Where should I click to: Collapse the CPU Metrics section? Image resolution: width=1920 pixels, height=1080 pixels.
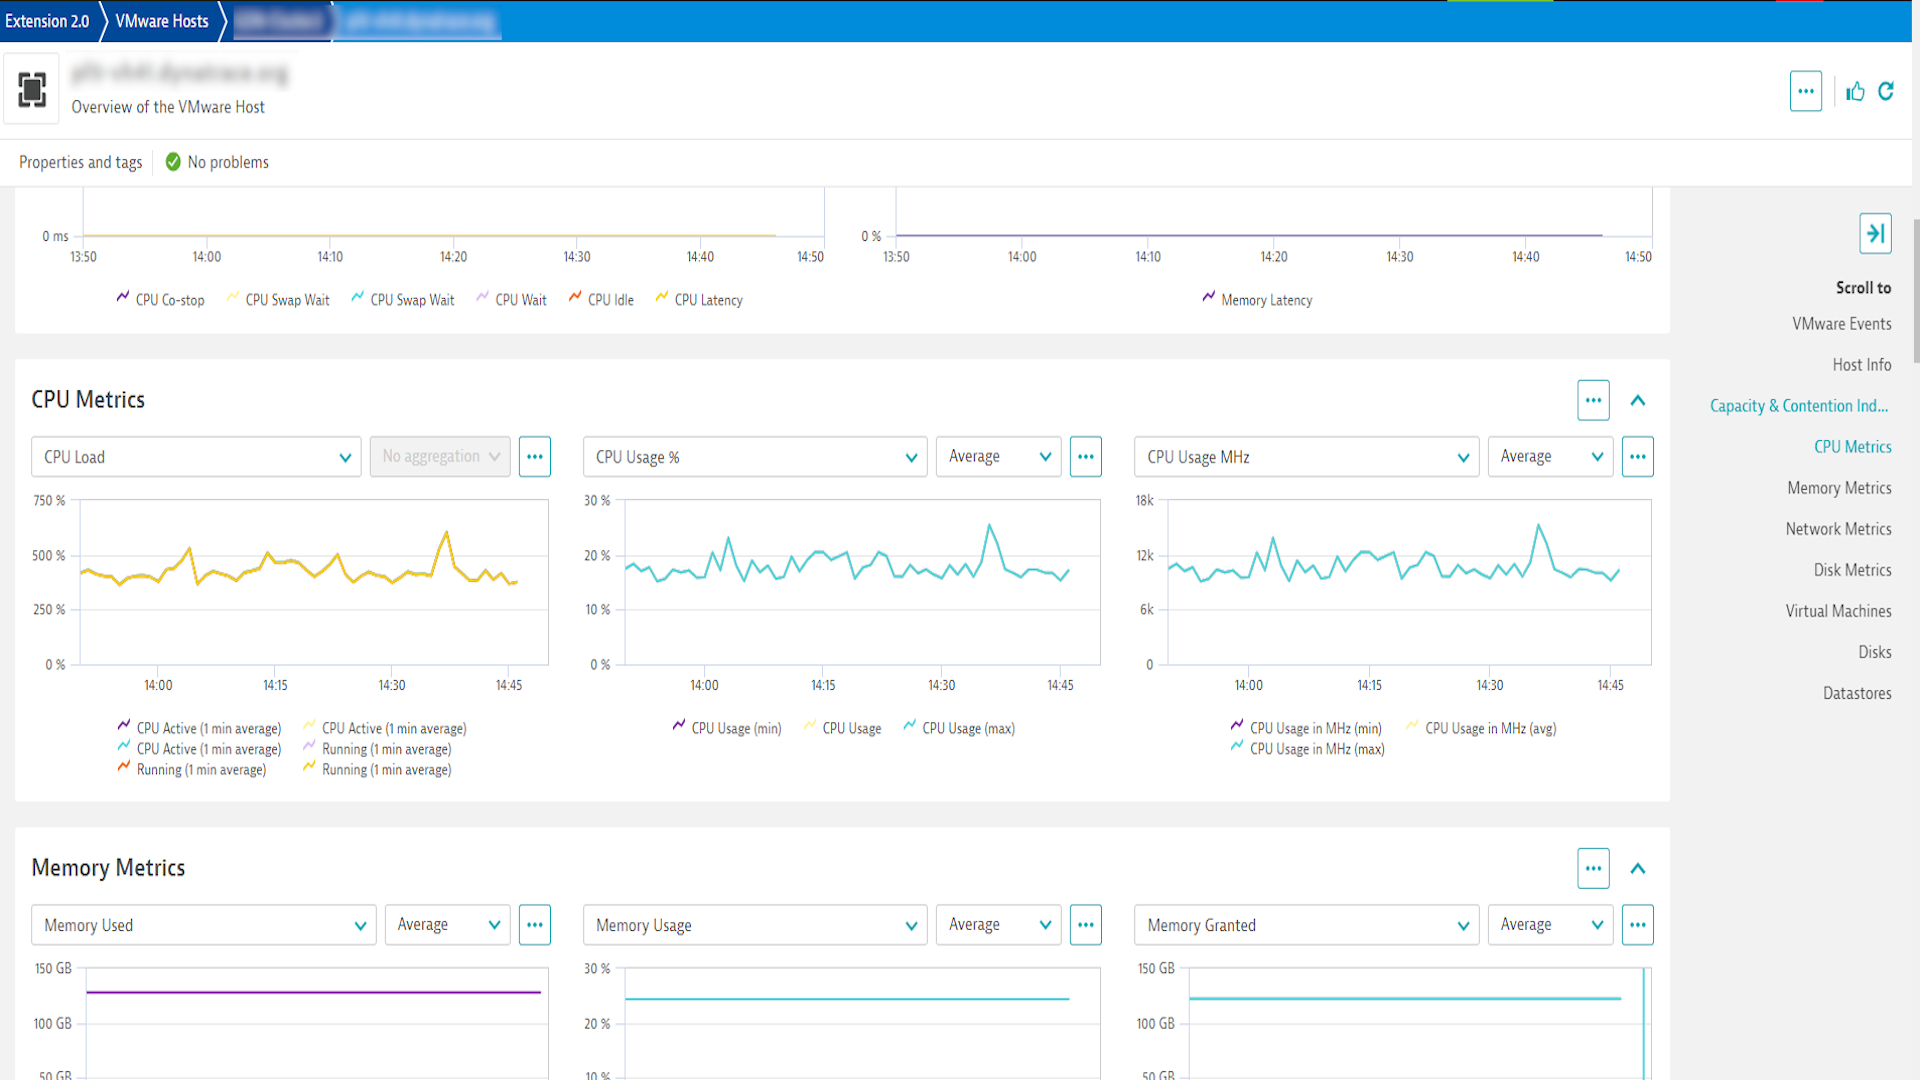pos(1638,400)
